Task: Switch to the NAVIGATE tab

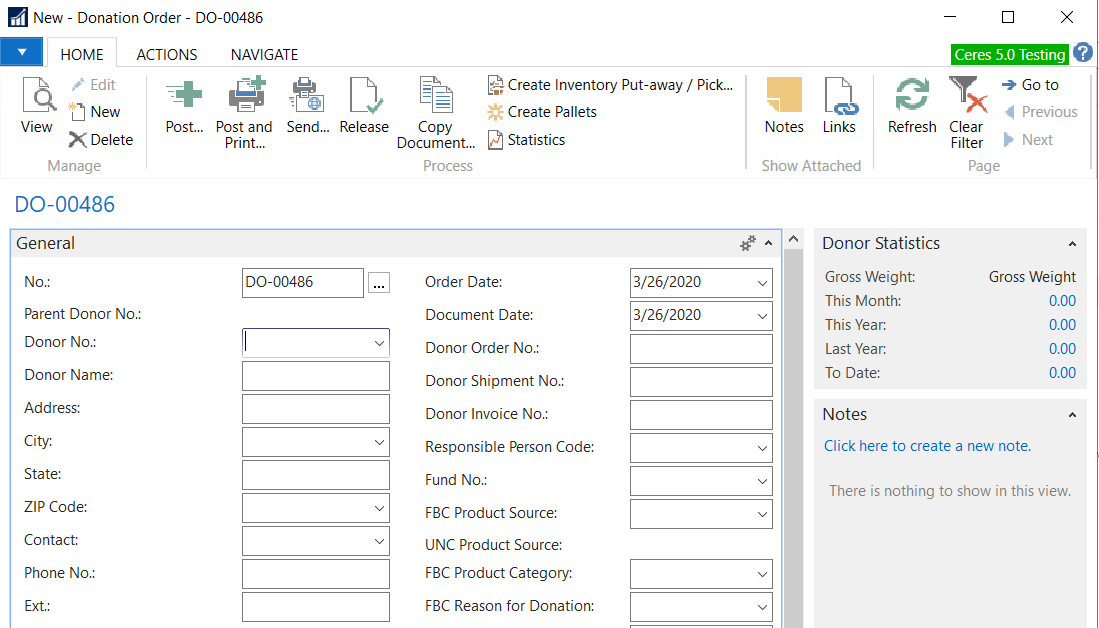Action: [264, 55]
